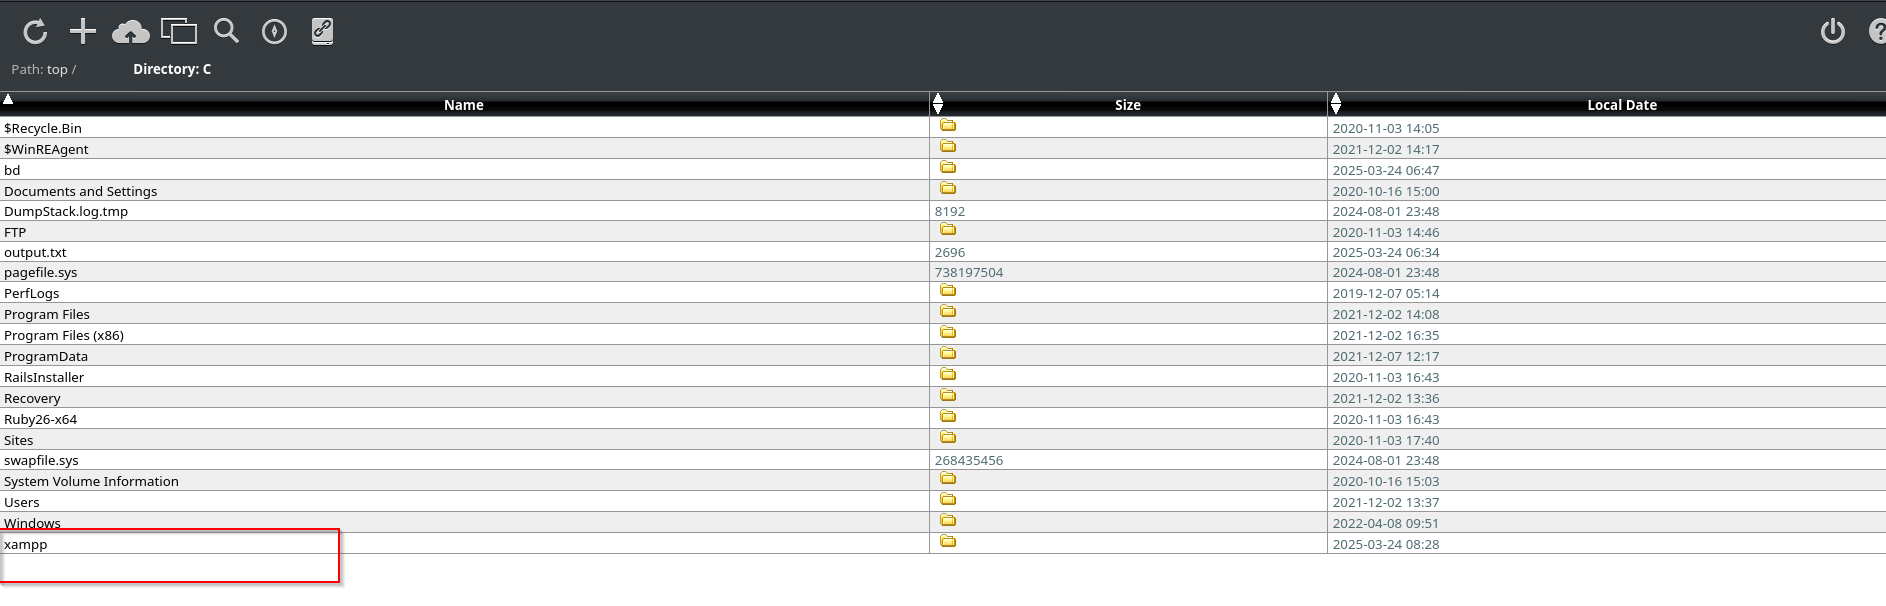Refresh the directory listing
The width and height of the screenshot is (1886, 606).
pyautogui.click(x=35, y=32)
